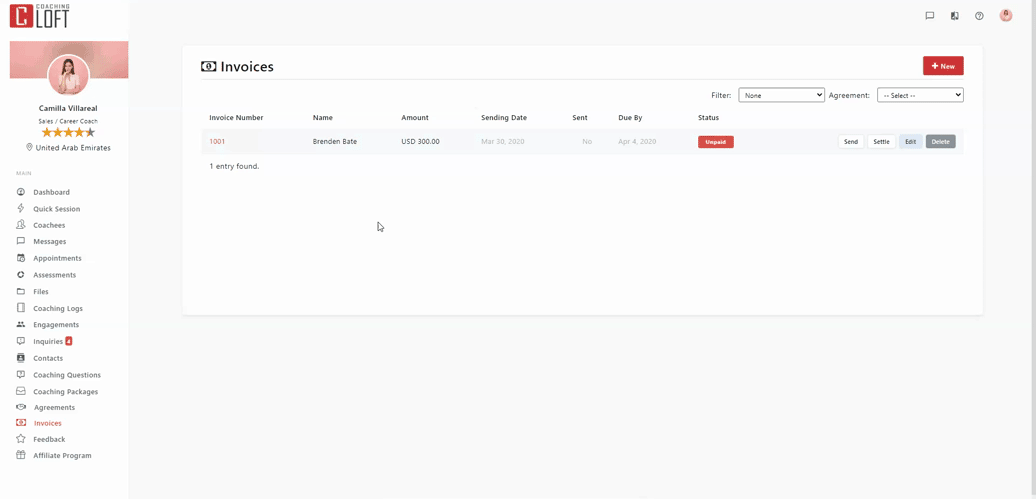Click the Coaching Logs notebook icon

(x=20, y=308)
